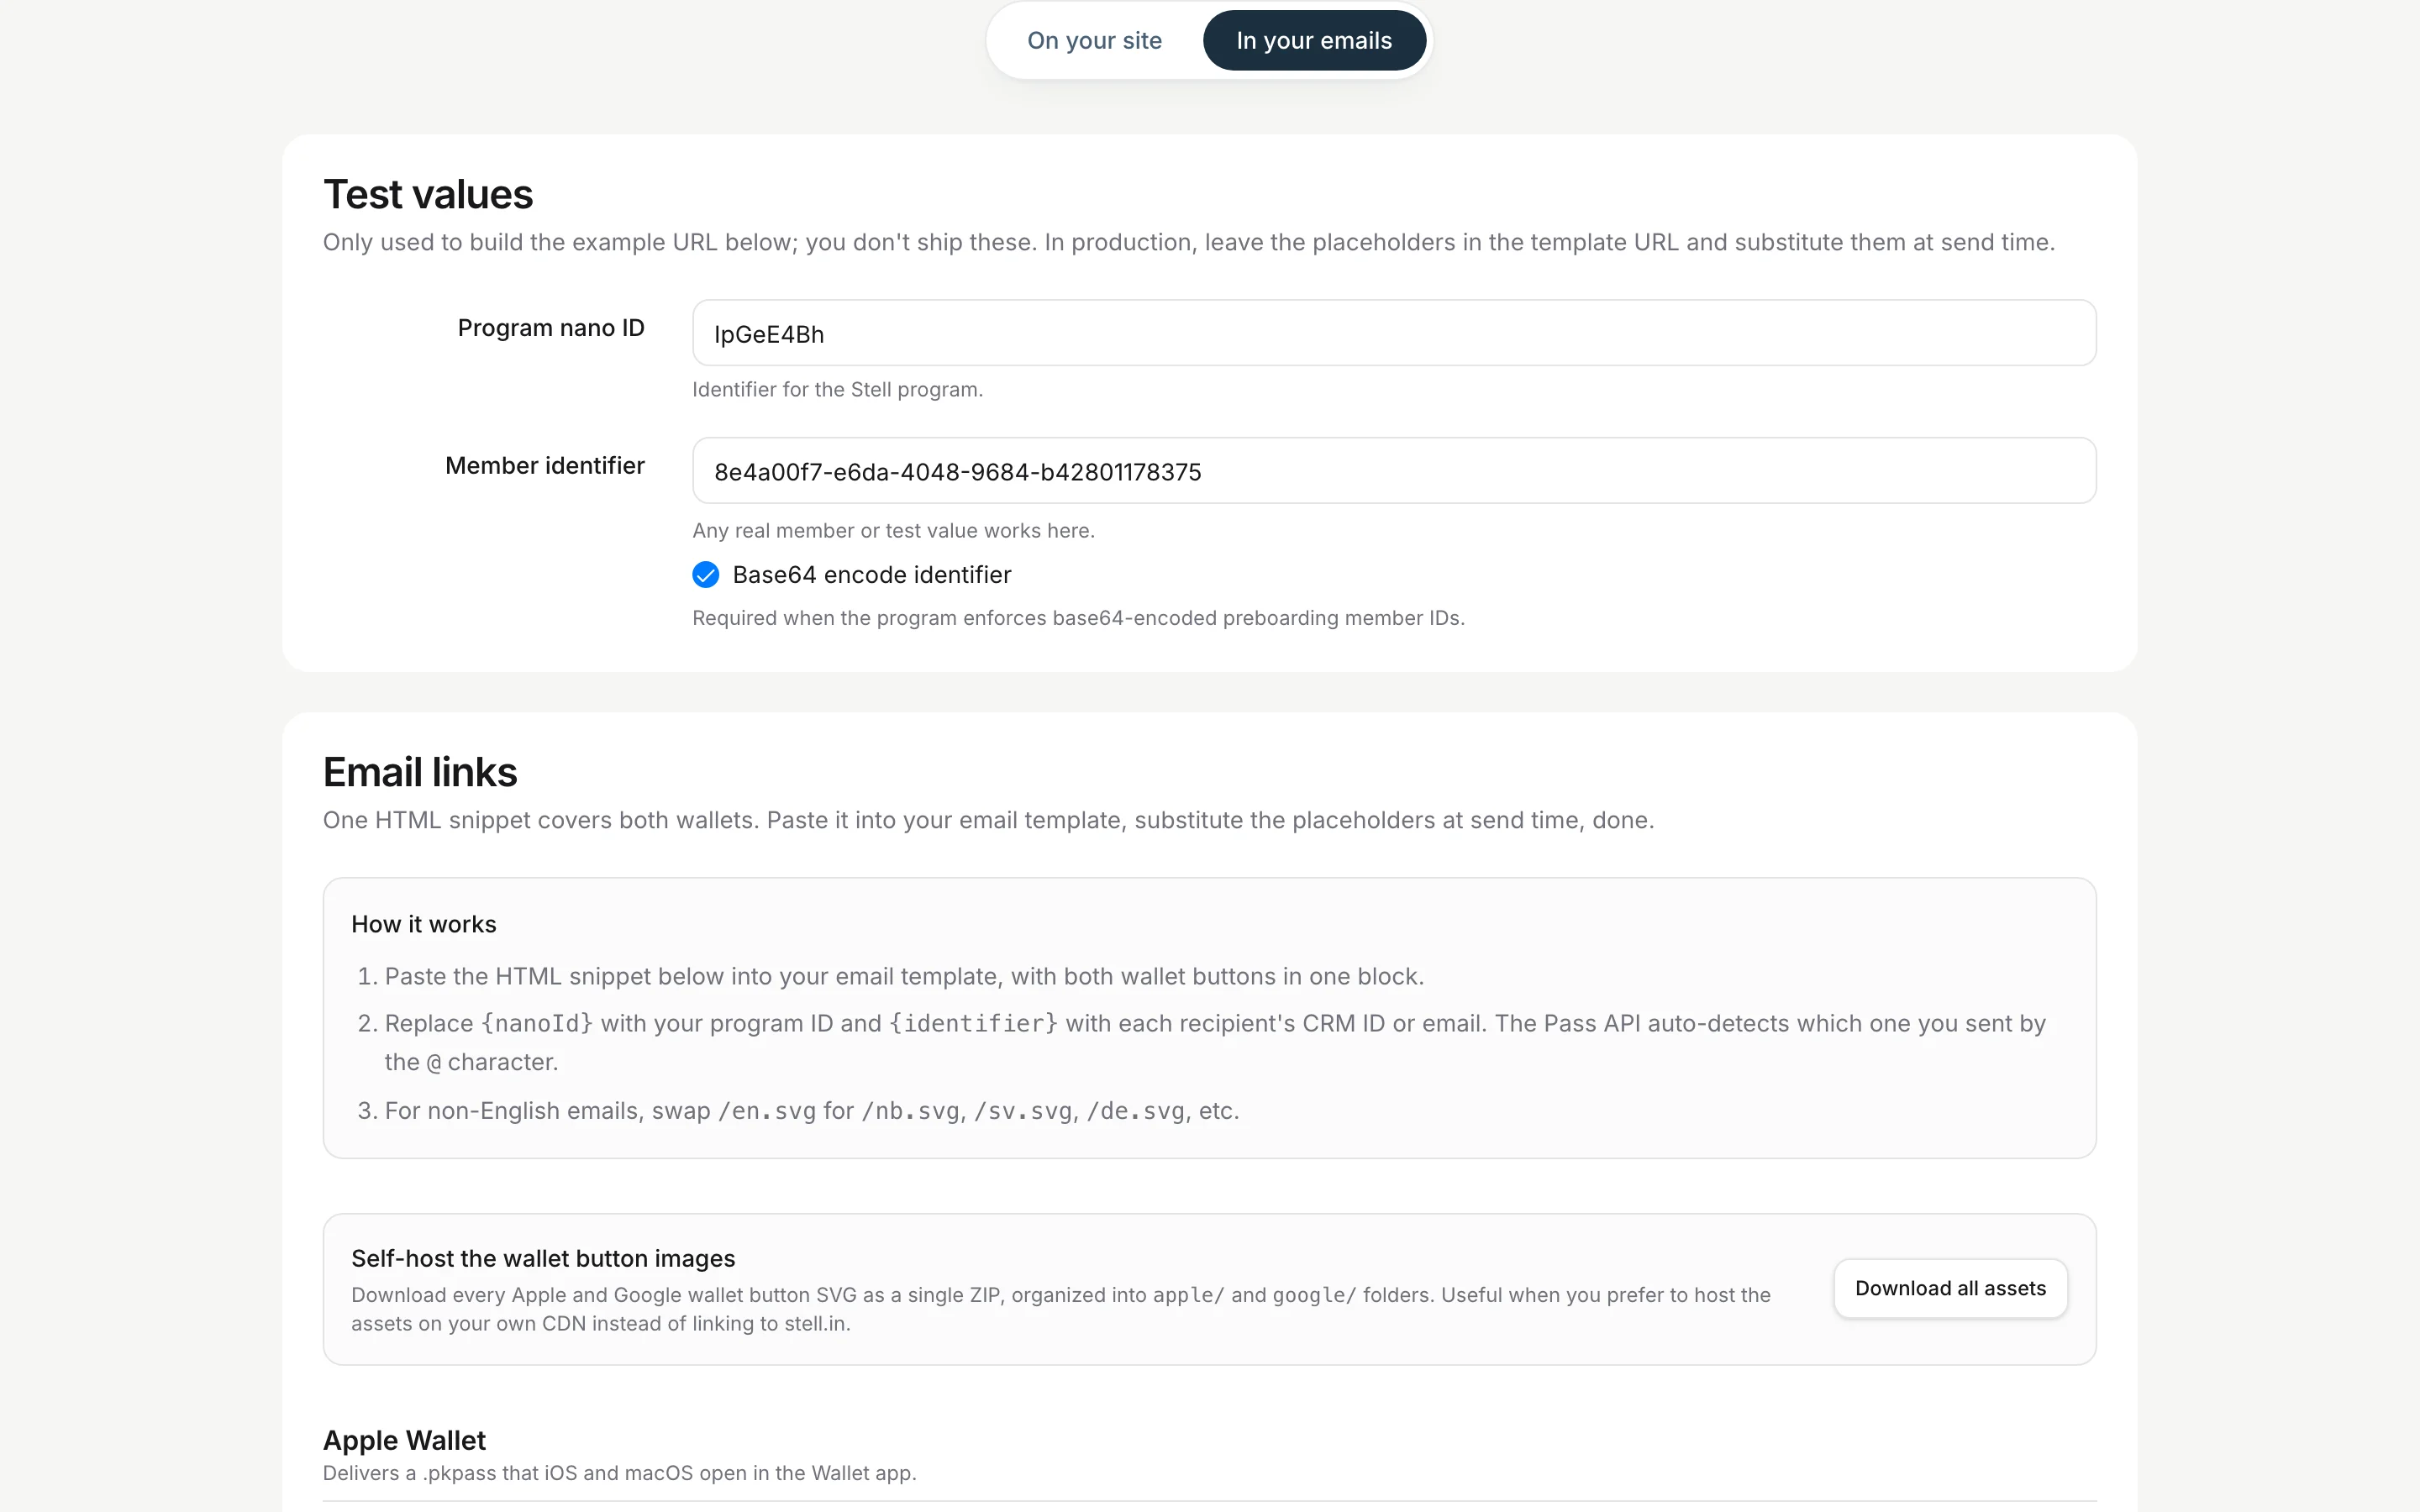This screenshot has height=1512, width=2420.
Task: Click the /nb.svg code text in step 3
Action: (911, 1111)
